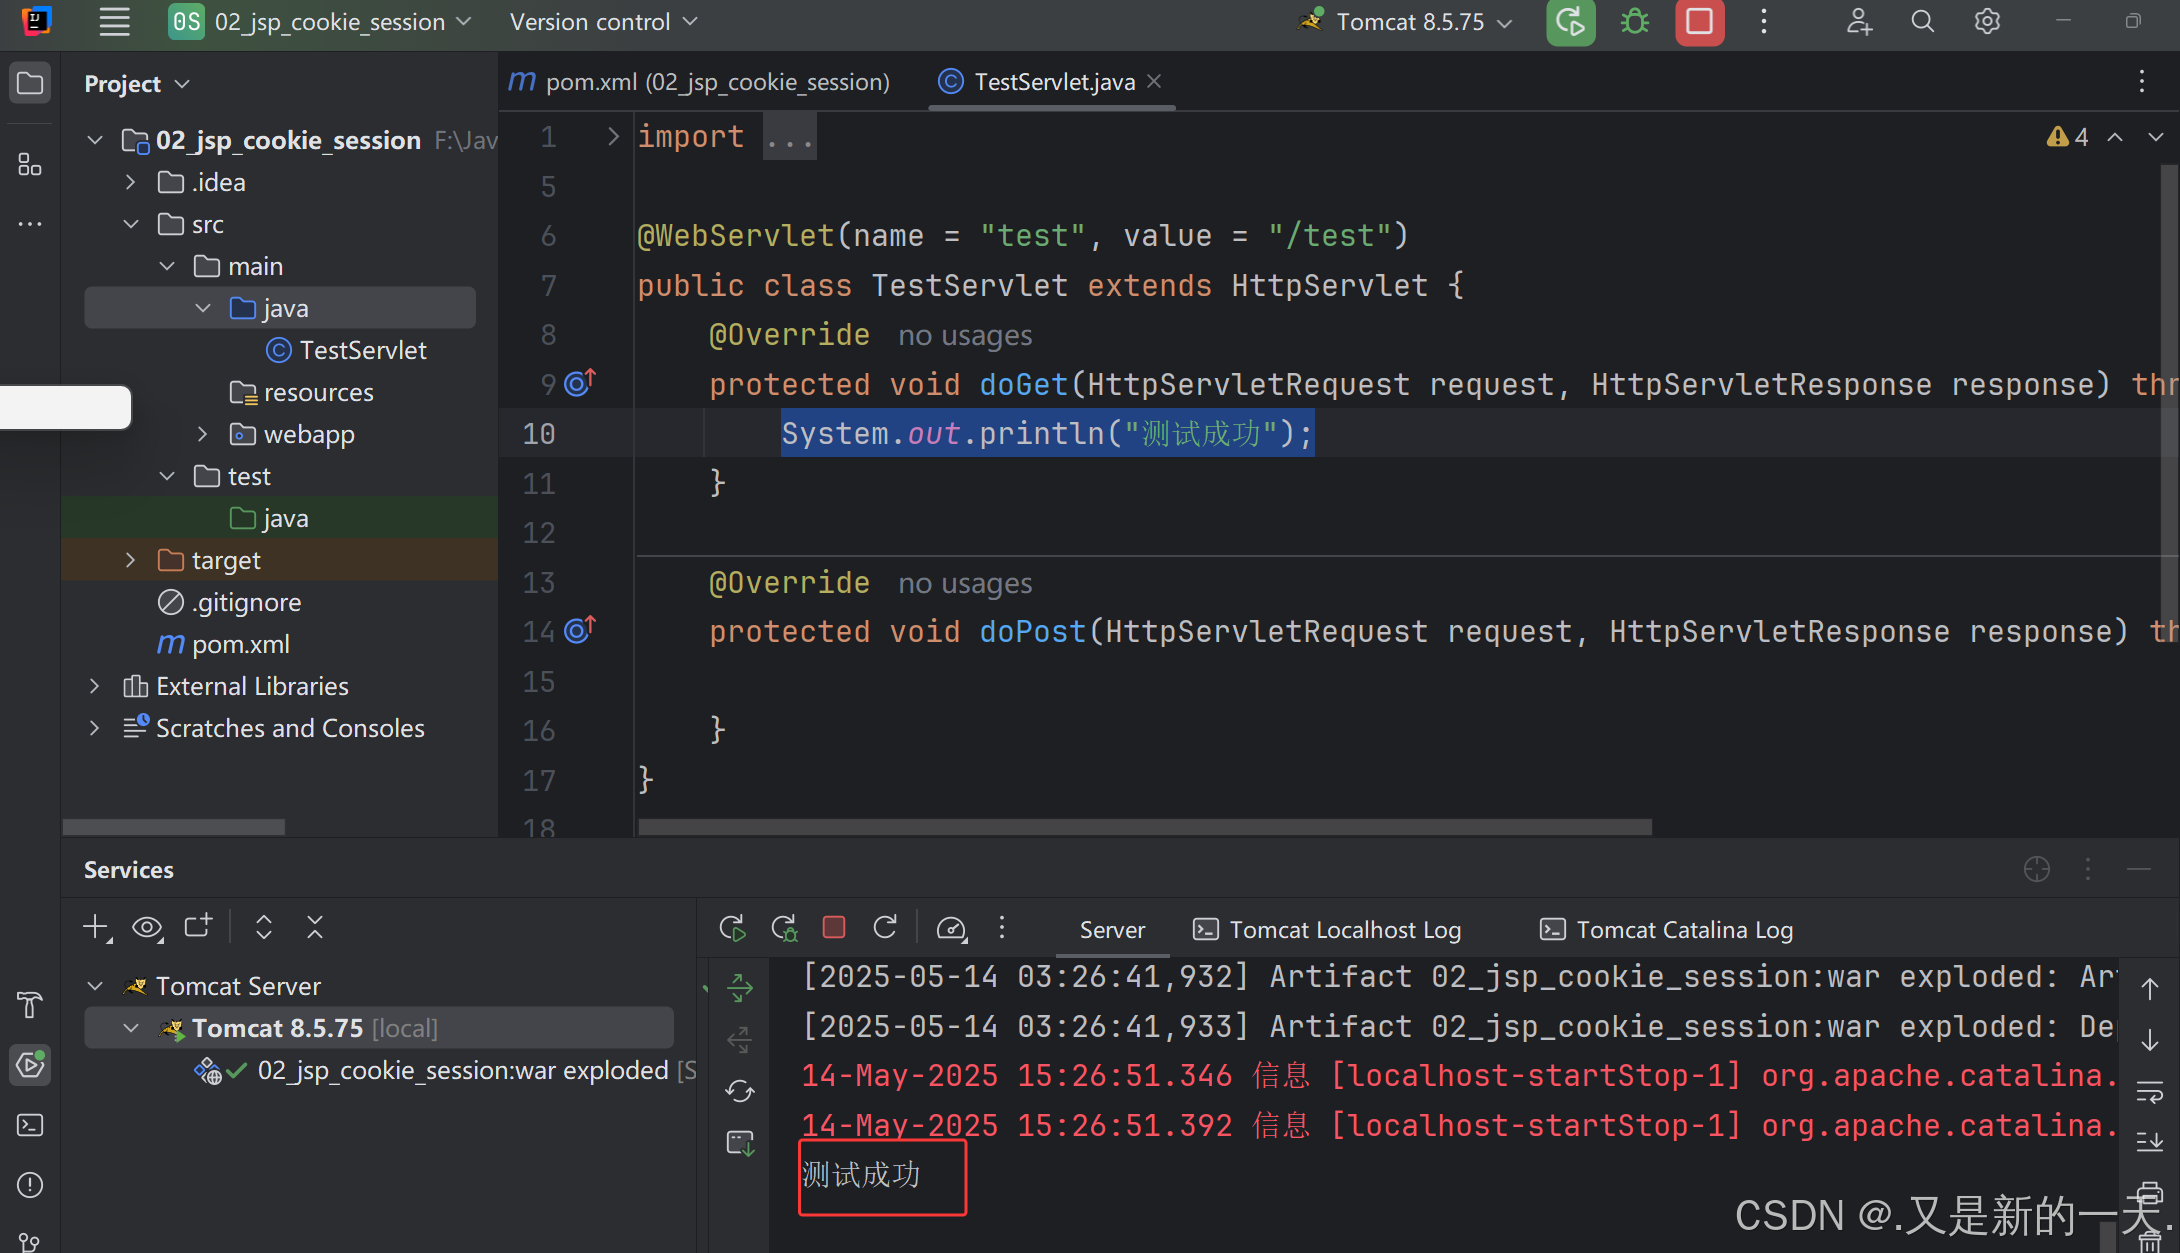The height and width of the screenshot is (1253, 2180).
Task: Select TestServlet class in project tree
Action: tap(362, 350)
